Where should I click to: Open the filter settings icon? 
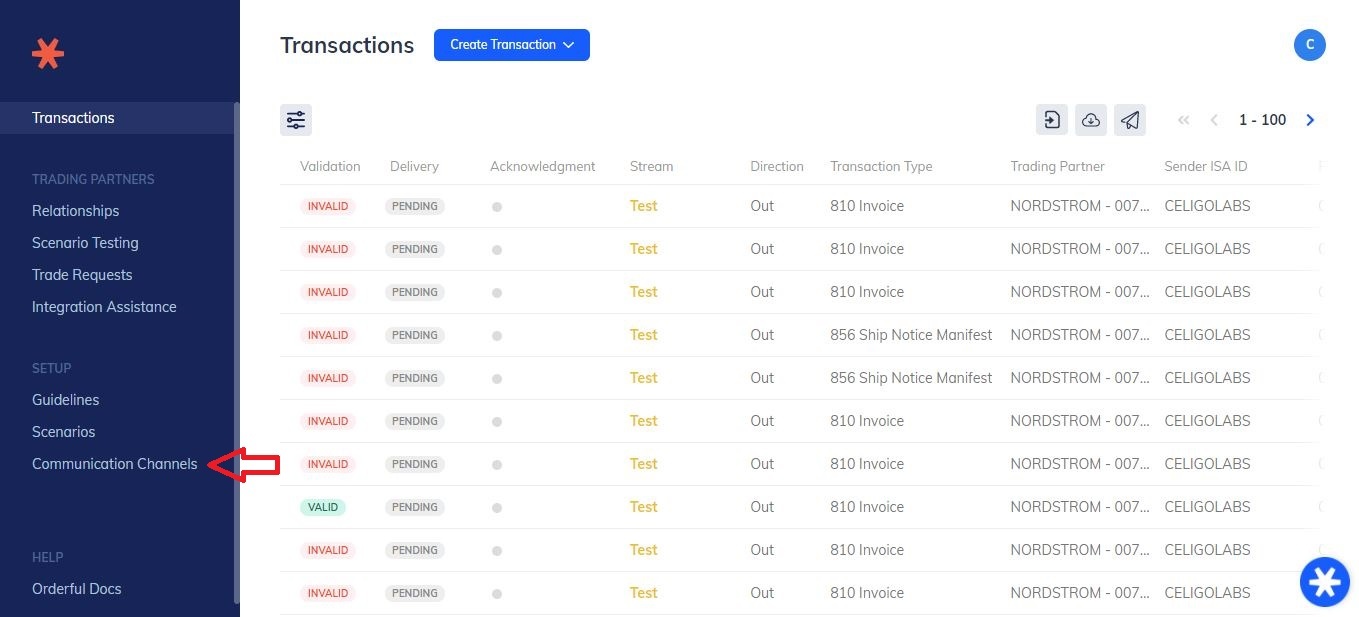(296, 120)
